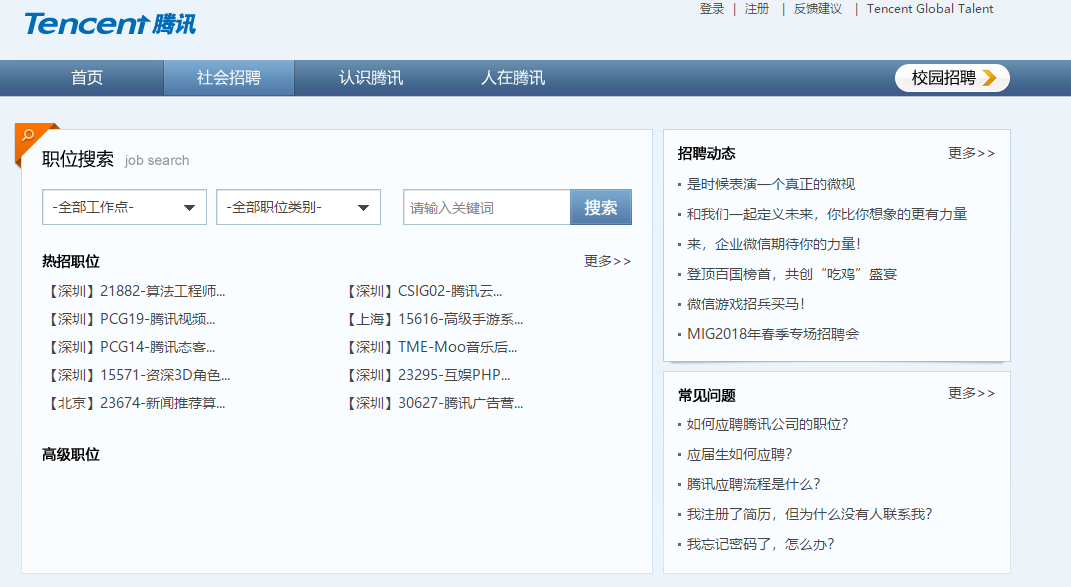Open FAQ 我注册了简历，但为什么没有人联系我
Viewport: 1071px width, 587px height.
pyautogui.click(x=809, y=515)
